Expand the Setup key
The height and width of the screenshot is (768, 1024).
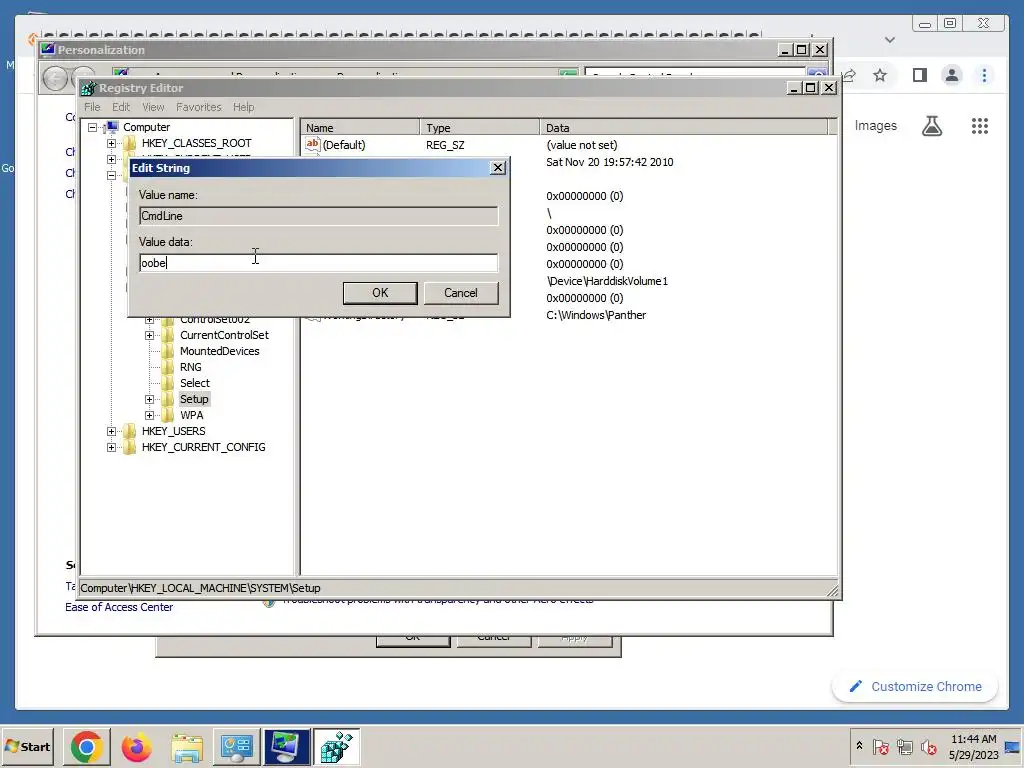click(150, 400)
